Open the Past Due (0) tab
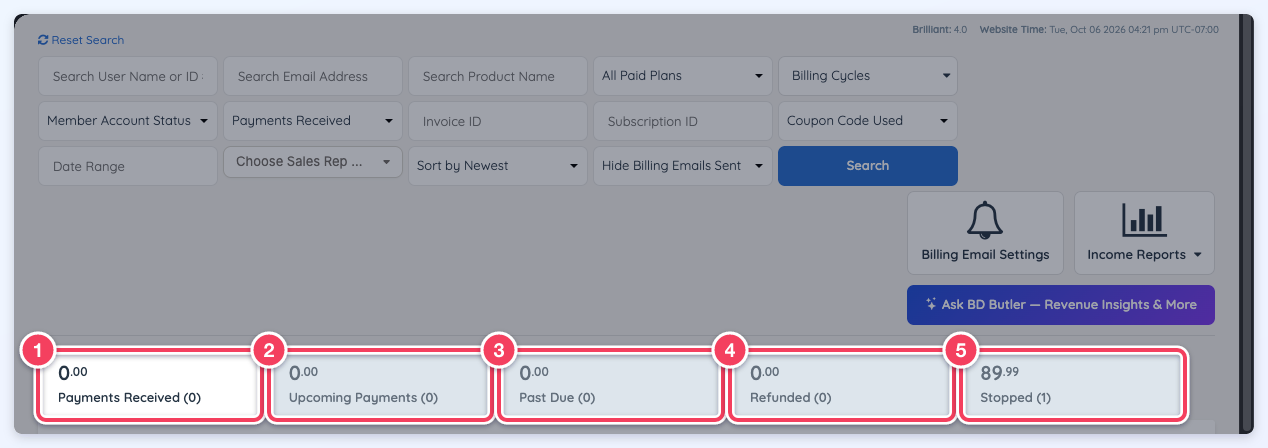The image size is (1268, 448). (610, 385)
